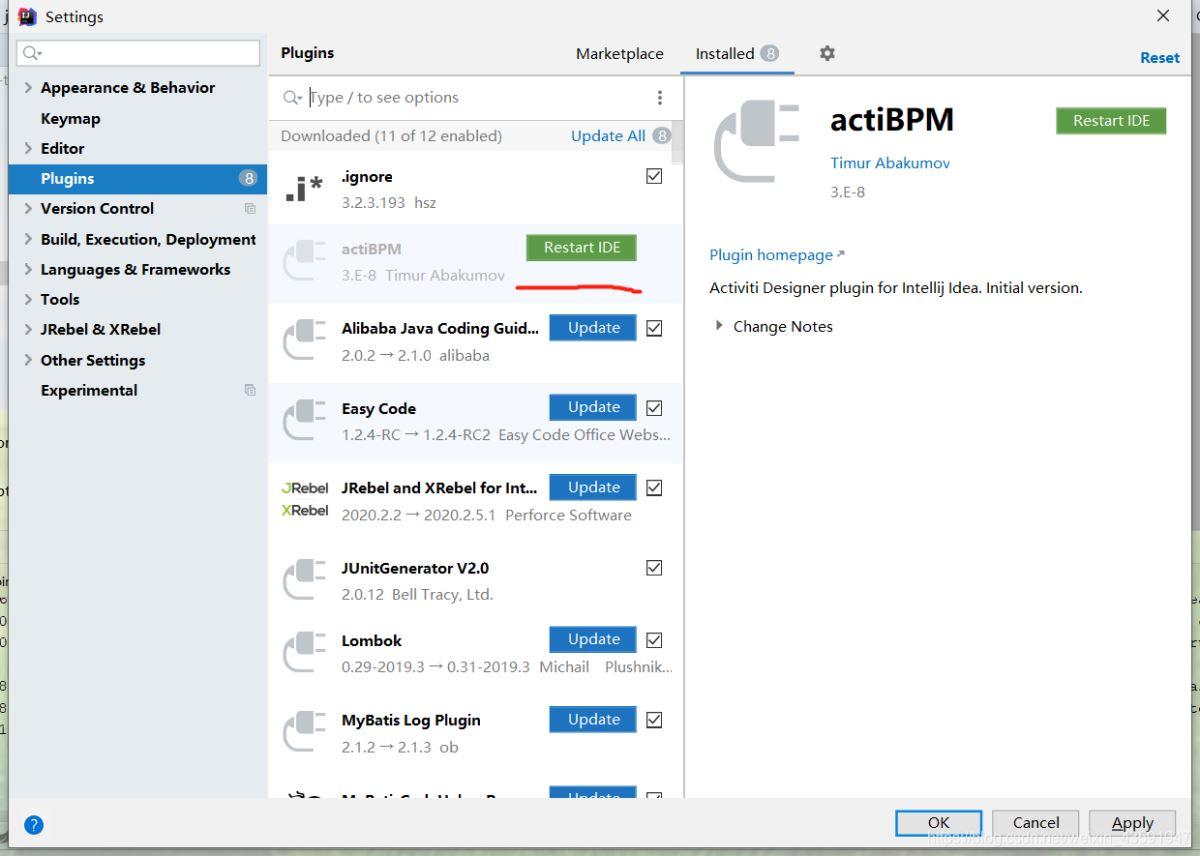
Task: Expand Appearance & Behavior settings
Action: point(27,88)
